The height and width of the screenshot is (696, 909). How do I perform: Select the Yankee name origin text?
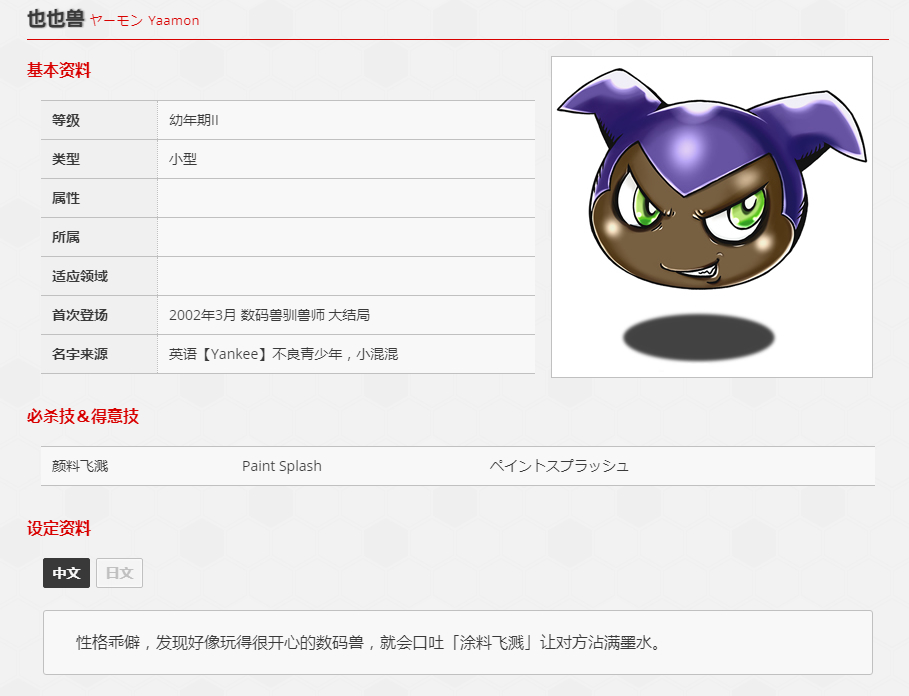coord(283,354)
